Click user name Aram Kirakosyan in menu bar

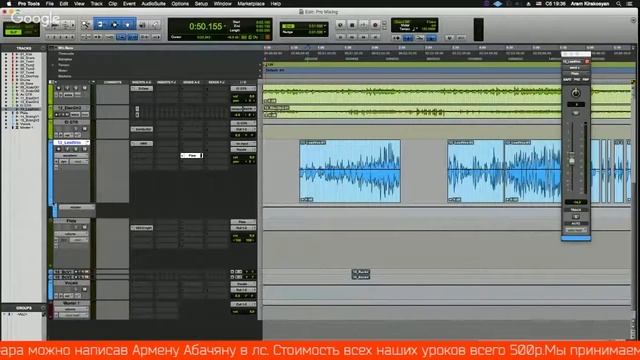[x=589, y=4]
